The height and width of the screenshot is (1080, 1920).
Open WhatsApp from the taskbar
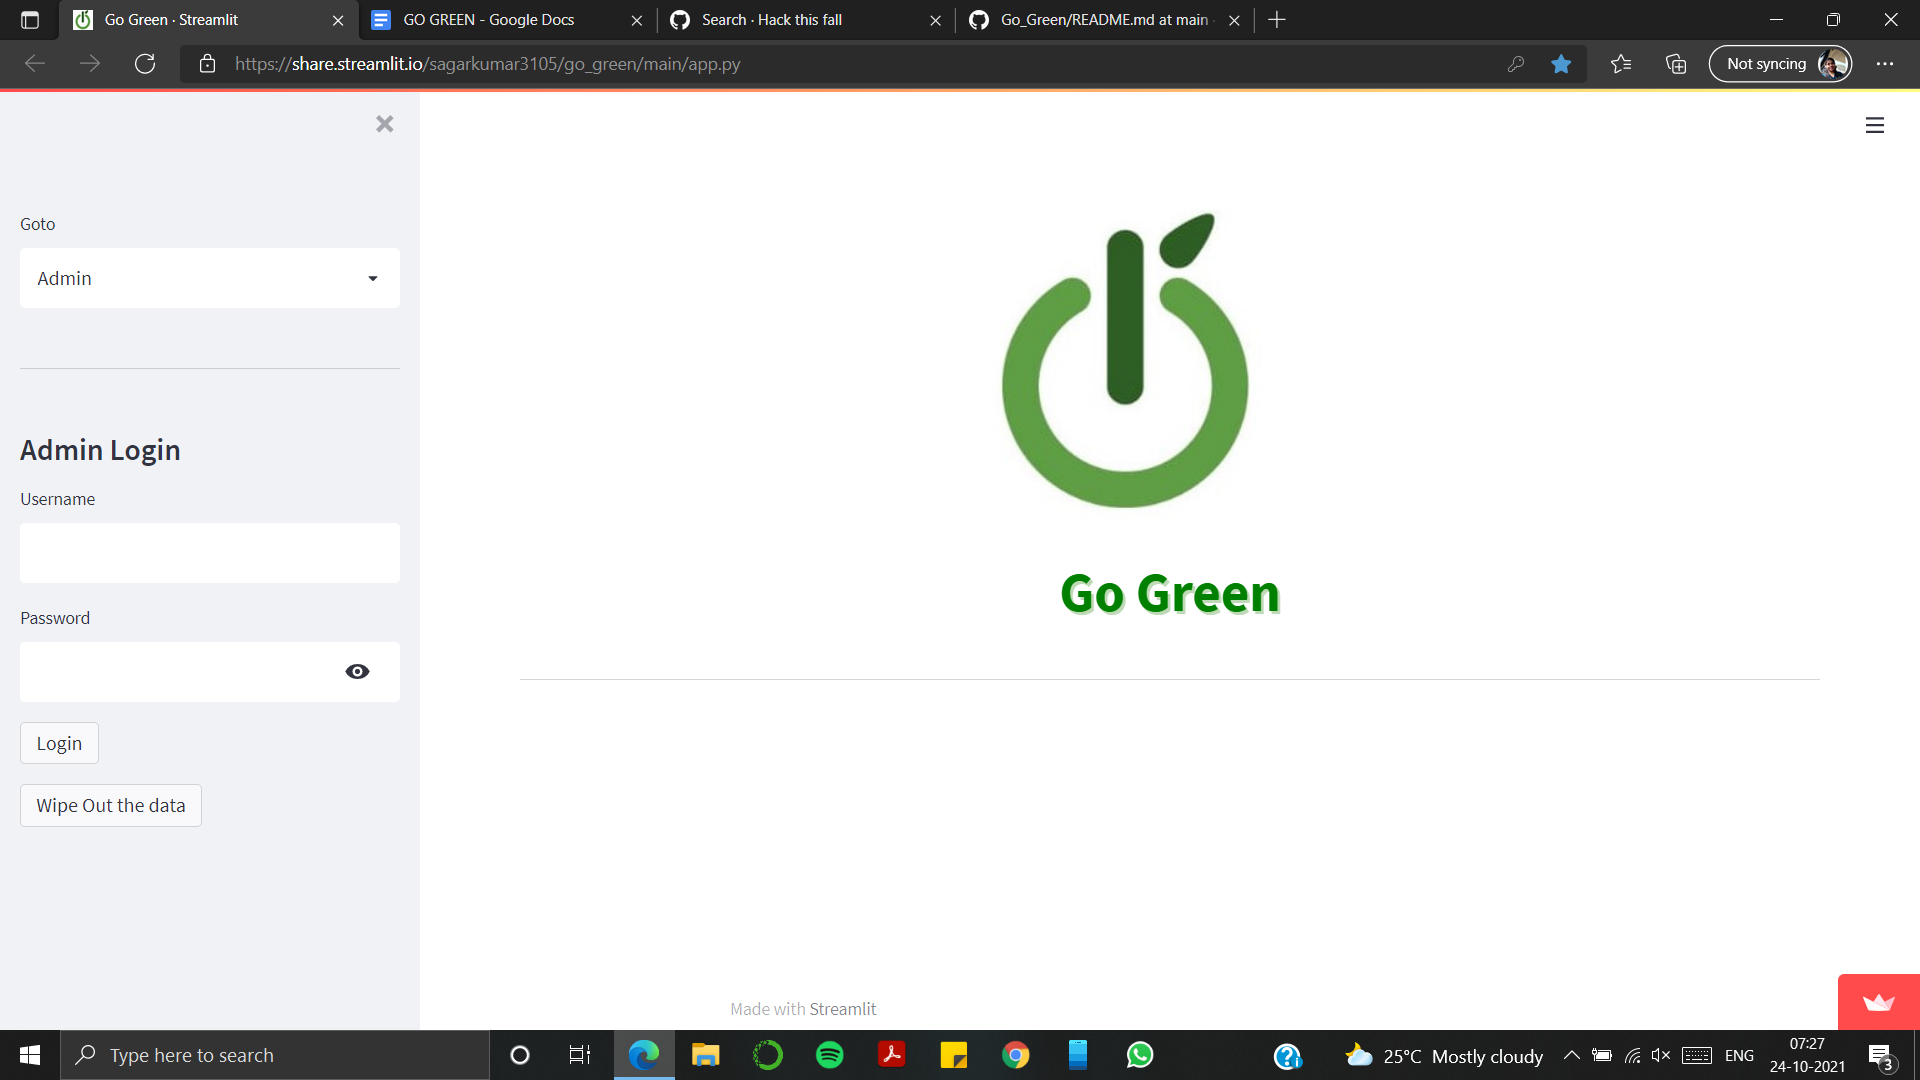pyautogui.click(x=1139, y=1055)
